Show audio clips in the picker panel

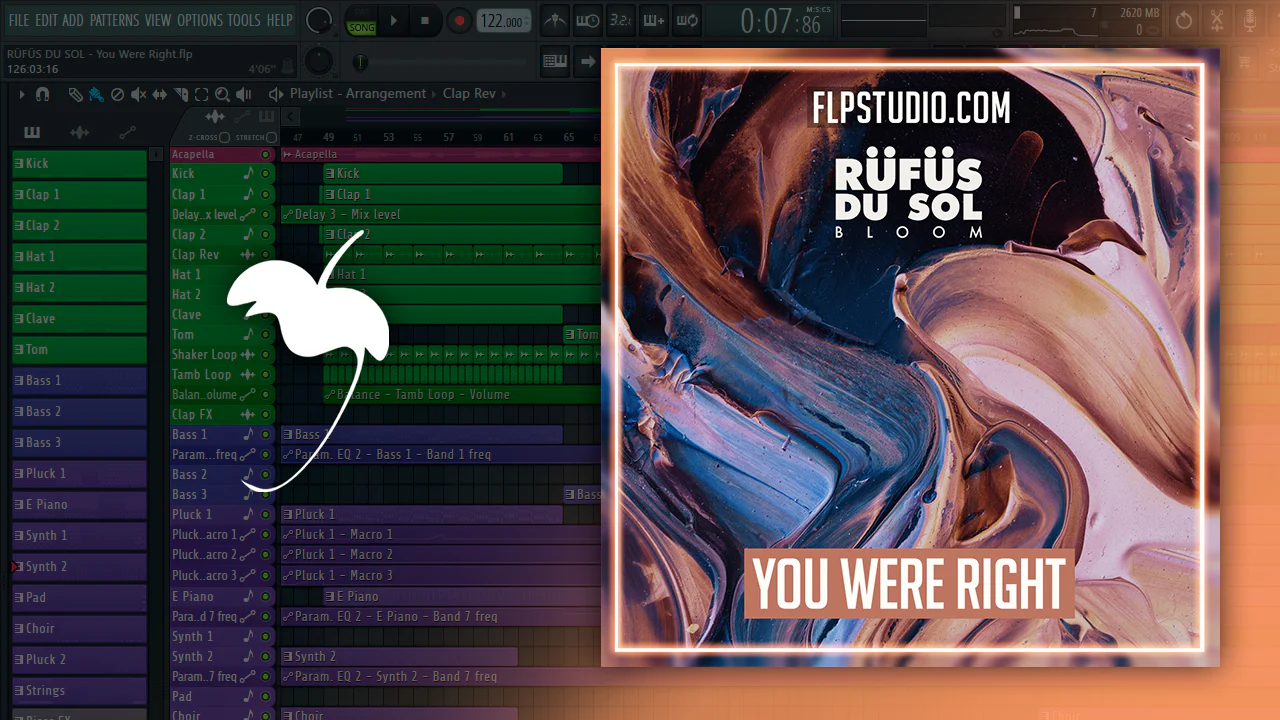(x=80, y=133)
